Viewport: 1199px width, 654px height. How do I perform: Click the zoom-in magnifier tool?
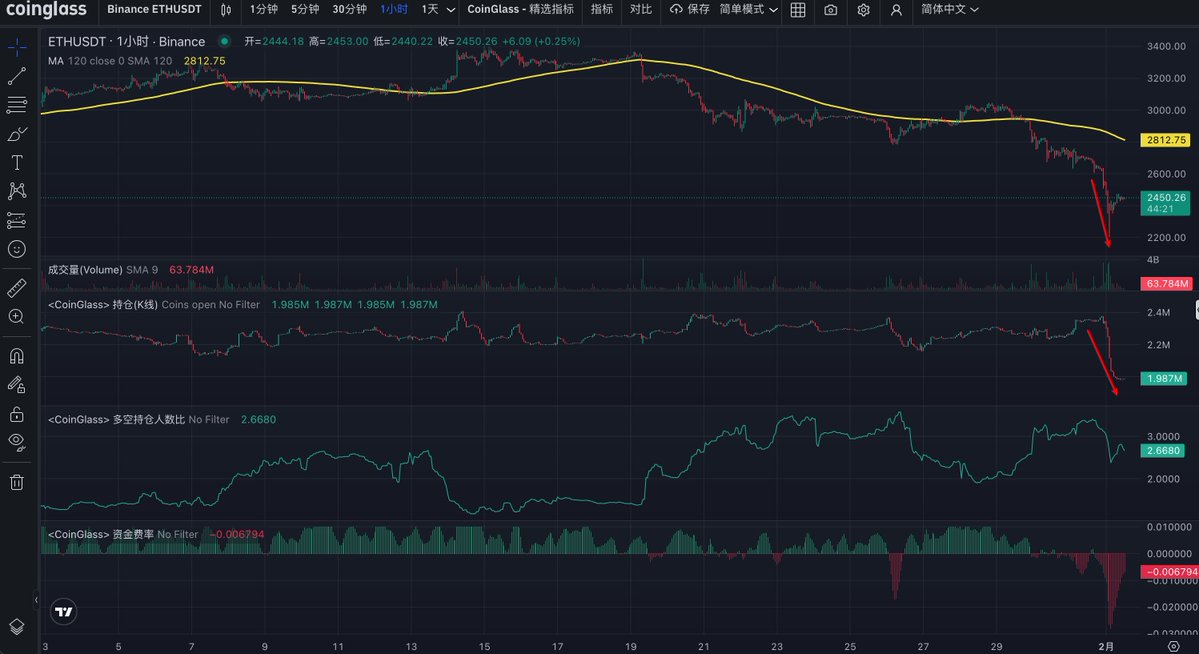coord(16,316)
